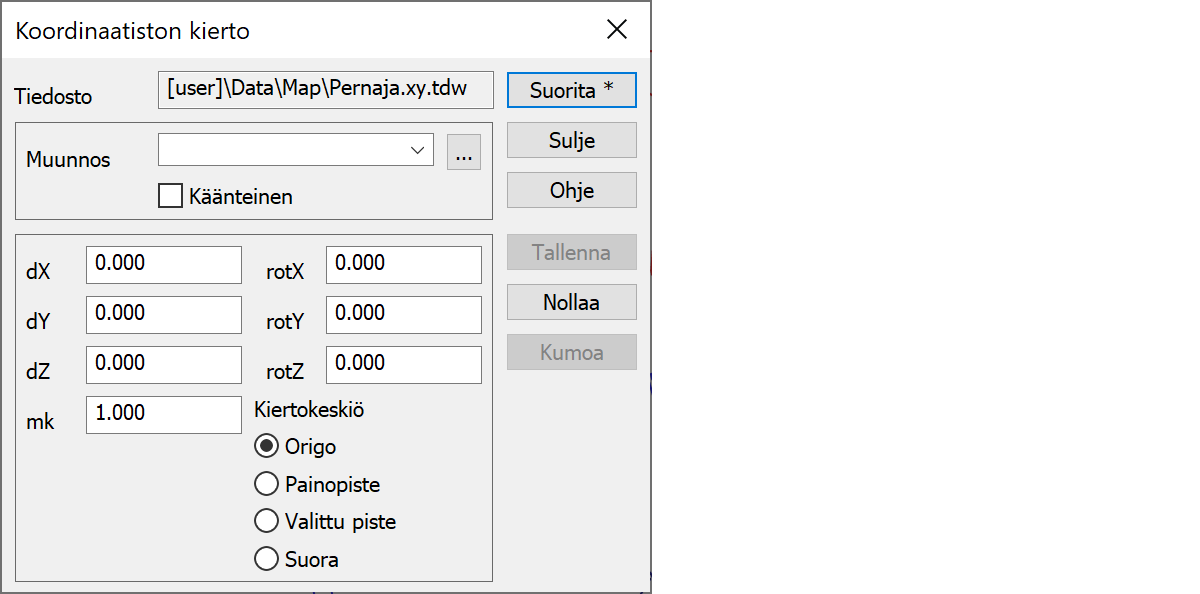This screenshot has height=594, width=1200.
Task: Reset values with the Nollaa button
Action: (x=571, y=302)
